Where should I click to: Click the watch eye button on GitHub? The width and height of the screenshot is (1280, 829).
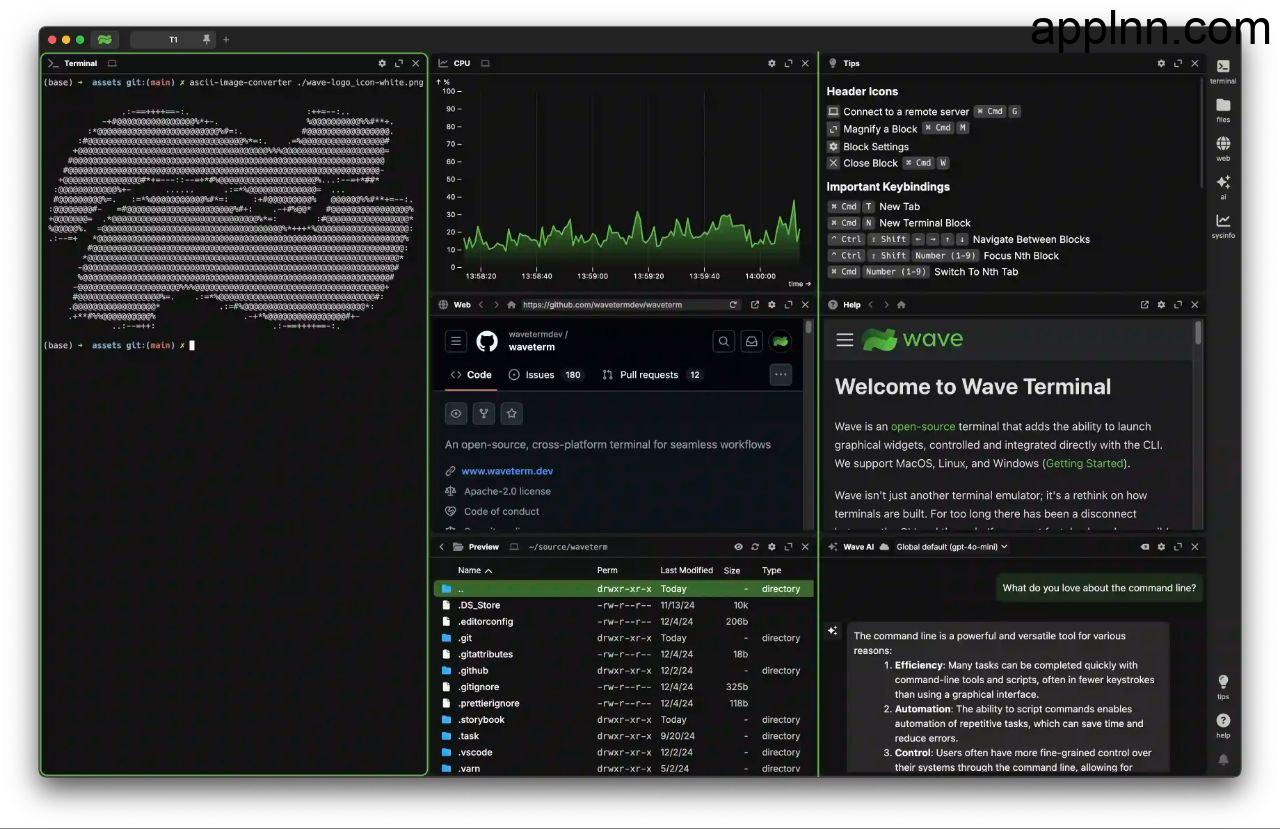click(x=456, y=413)
